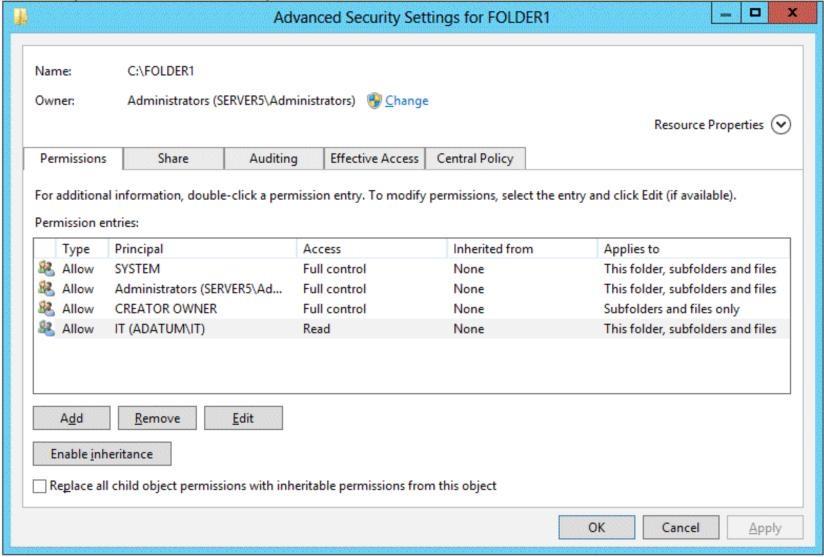Open the Auditing tab
Screen dimensions: 824x557
tap(273, 159)
